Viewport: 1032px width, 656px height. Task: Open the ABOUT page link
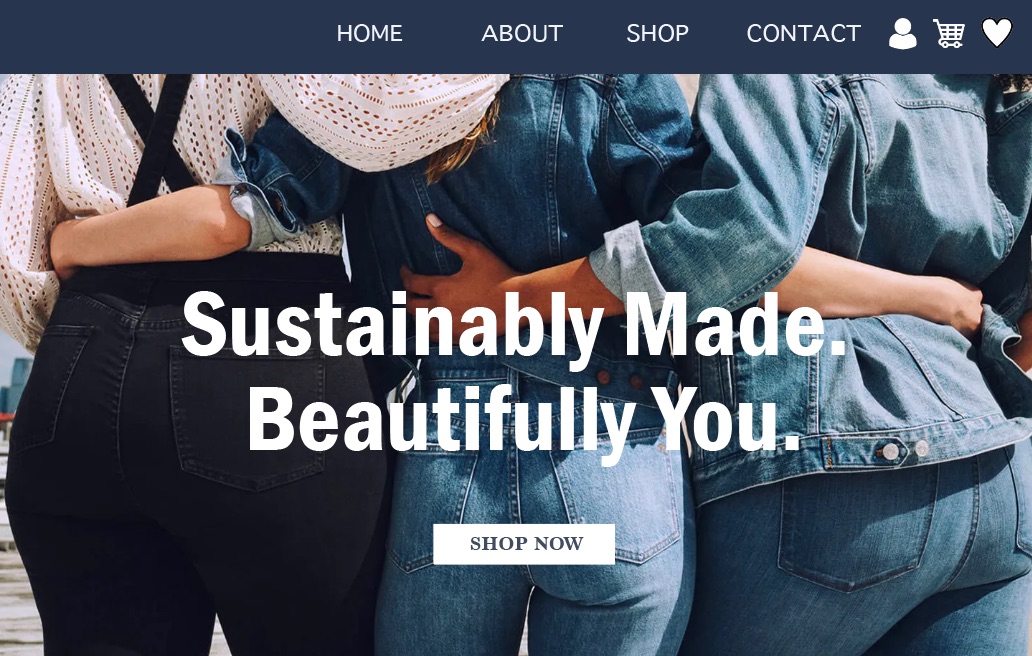[x=522, y=34]
